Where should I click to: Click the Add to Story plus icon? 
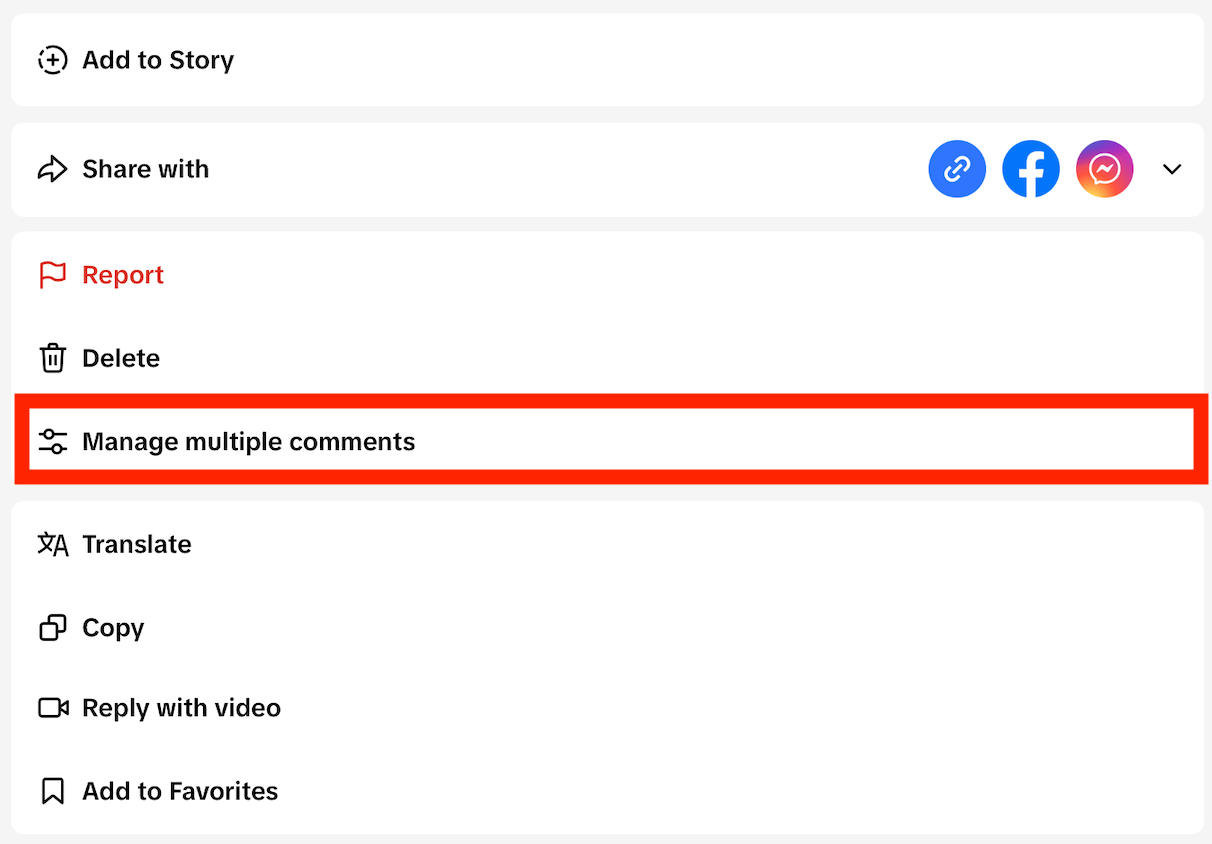tap(52, 60)
